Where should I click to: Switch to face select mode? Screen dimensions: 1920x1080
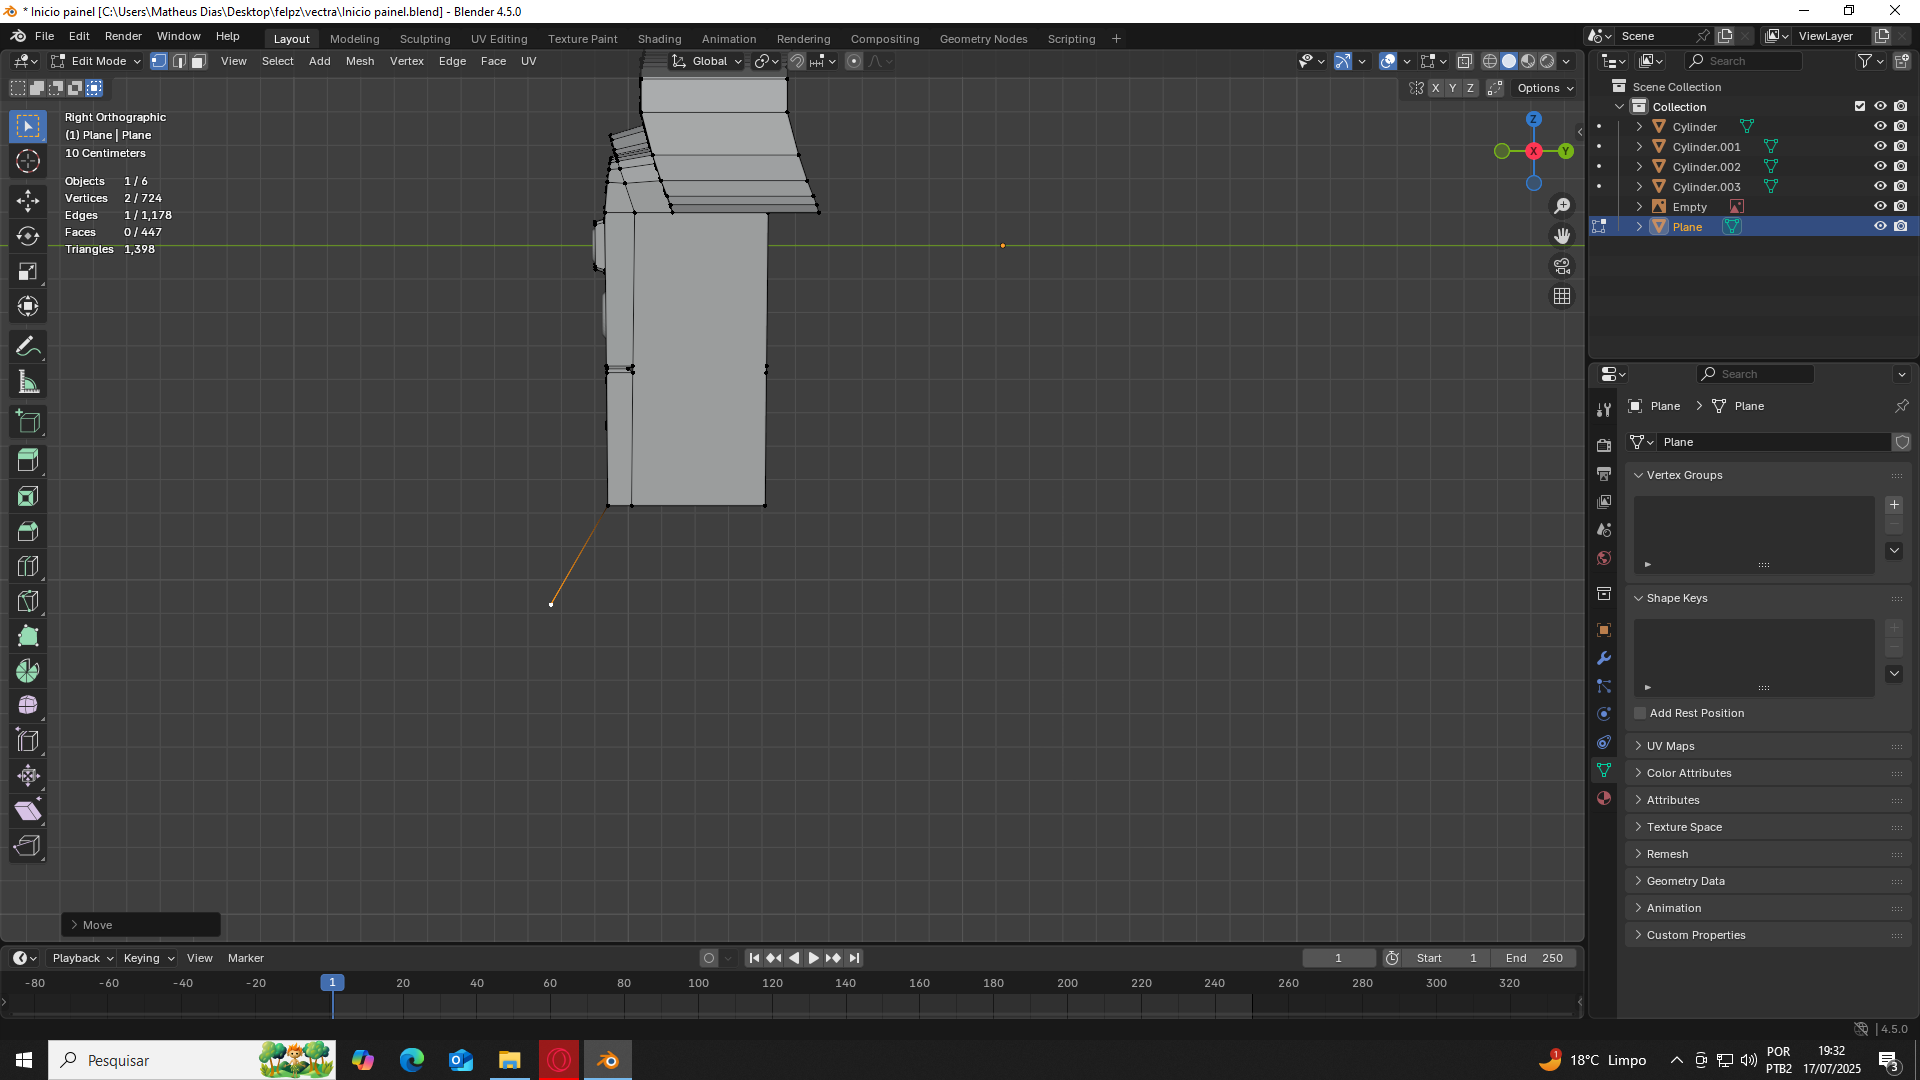(x=198, y=61)
